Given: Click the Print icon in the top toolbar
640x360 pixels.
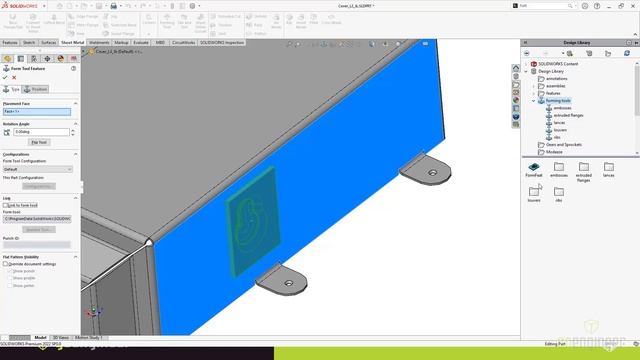Looking at the screenshot, I should 114,6.
